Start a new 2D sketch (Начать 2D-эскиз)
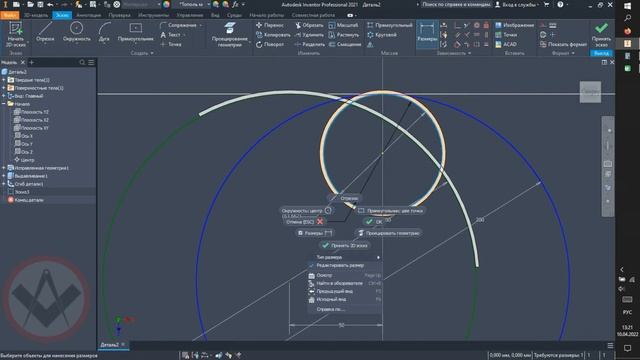The image size is (640, 360). click(16, 34)
